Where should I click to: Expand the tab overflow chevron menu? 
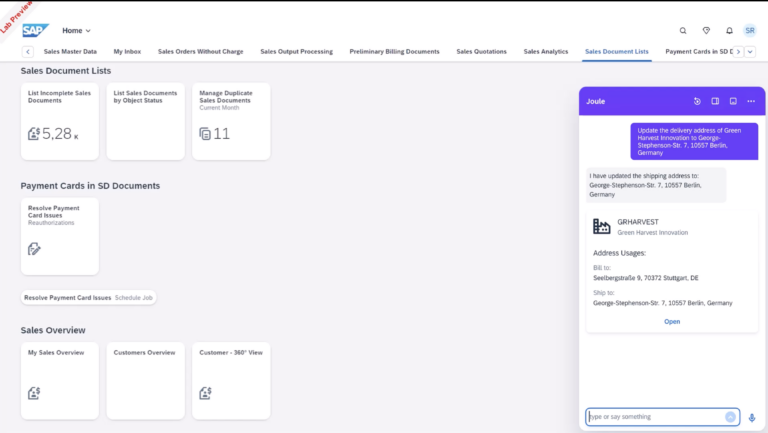click(751, 51)
